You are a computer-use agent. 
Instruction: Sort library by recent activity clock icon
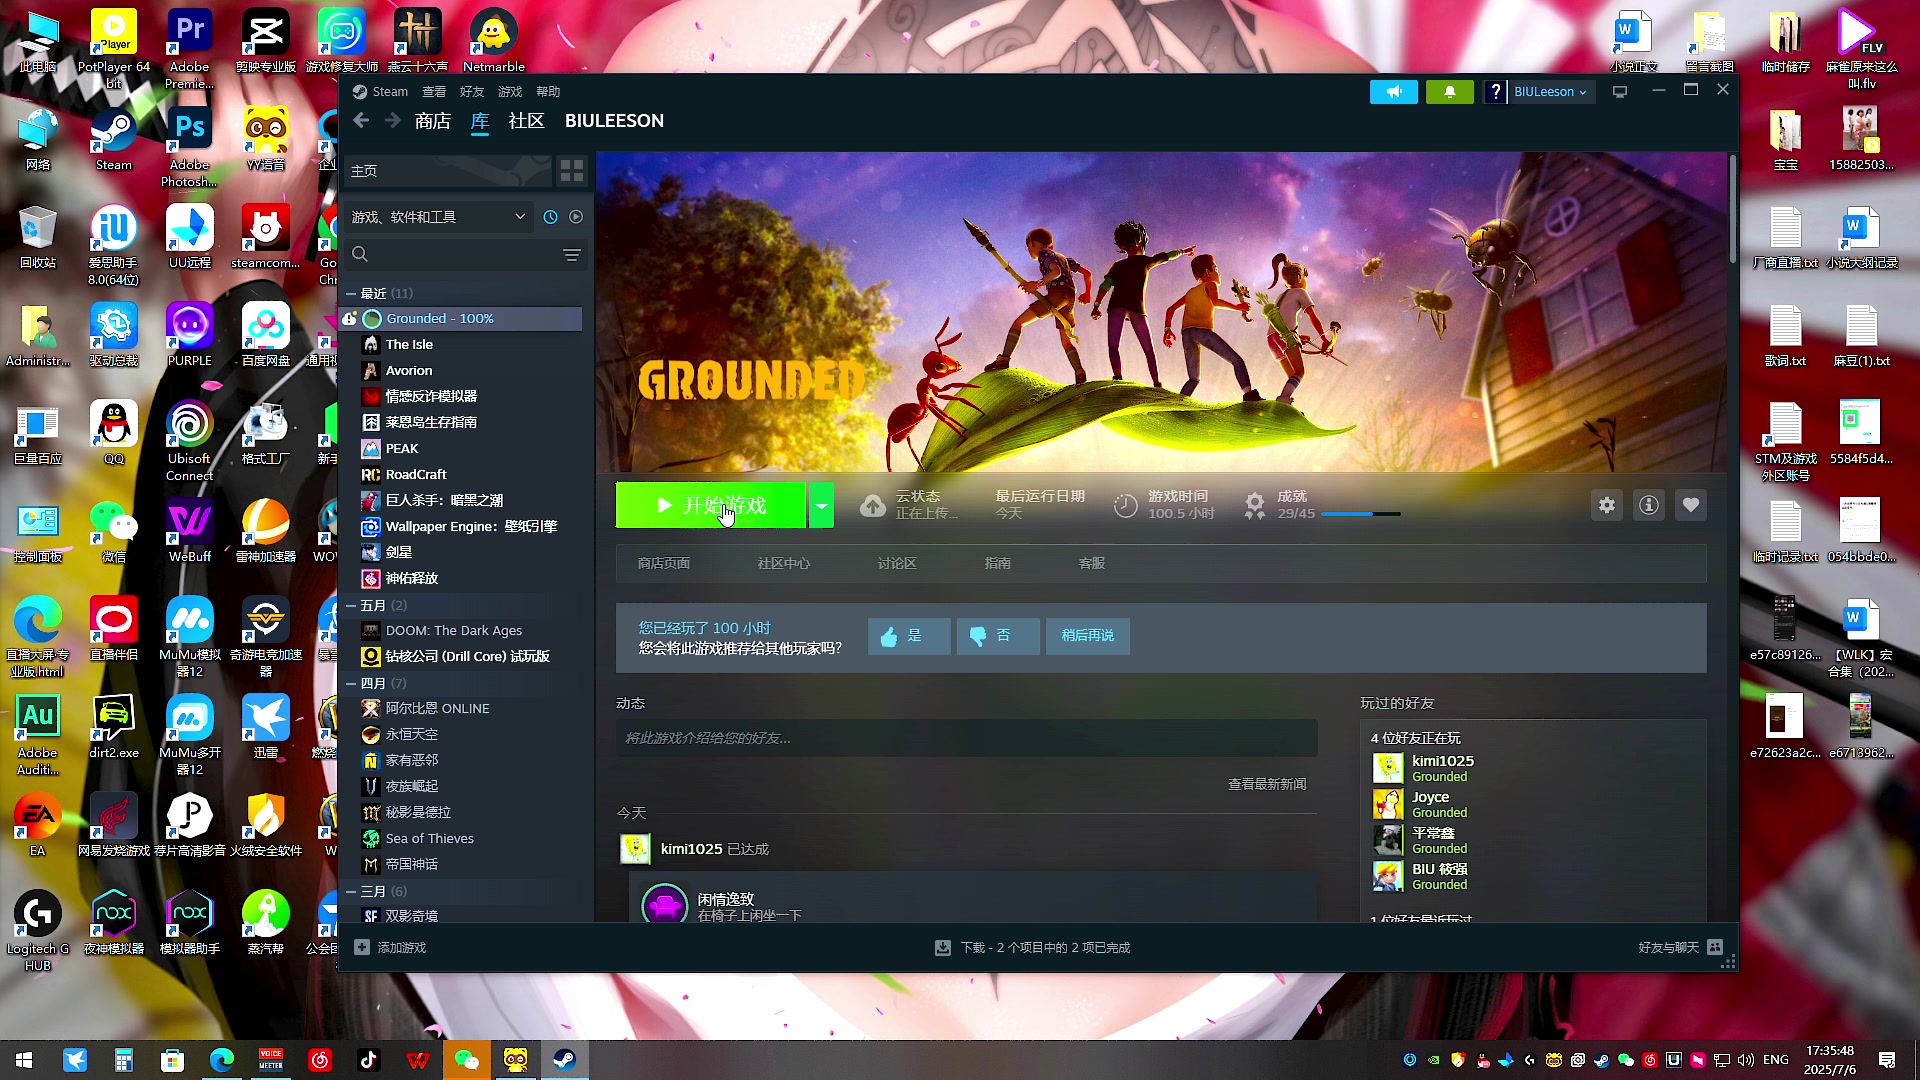pos(550,217)
